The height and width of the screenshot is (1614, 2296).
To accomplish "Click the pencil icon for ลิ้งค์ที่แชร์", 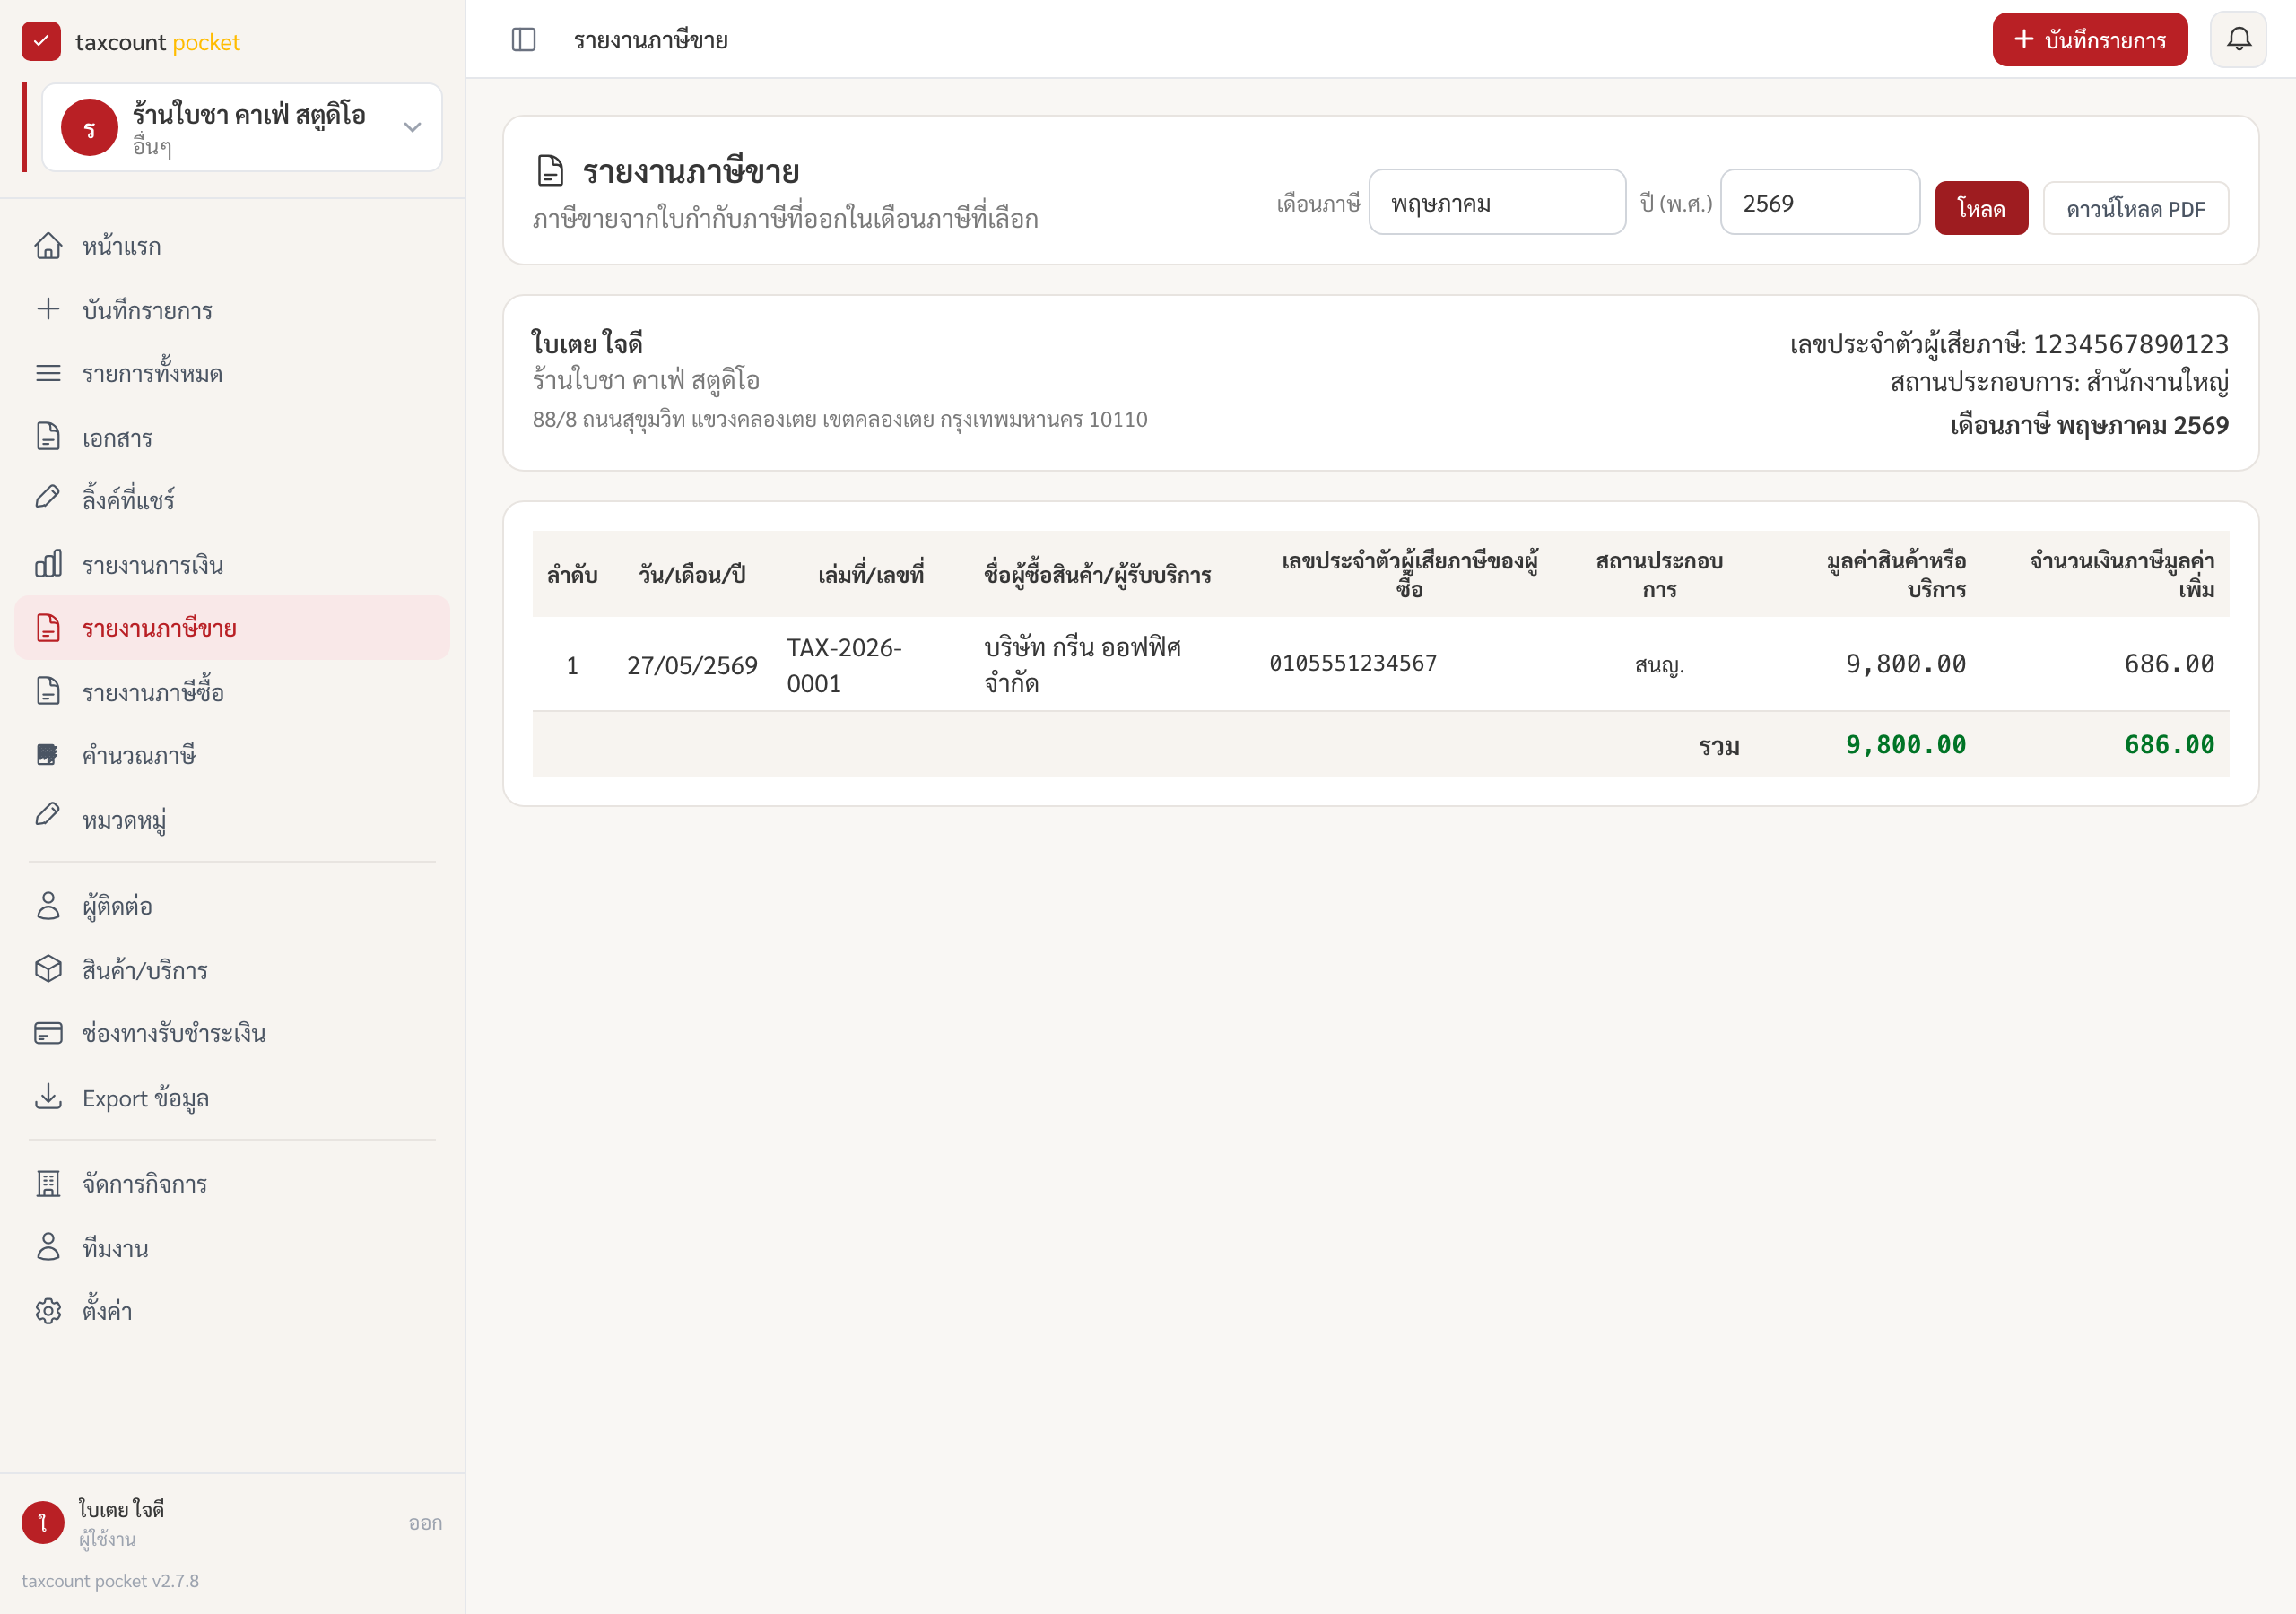I will click(48, 498).
